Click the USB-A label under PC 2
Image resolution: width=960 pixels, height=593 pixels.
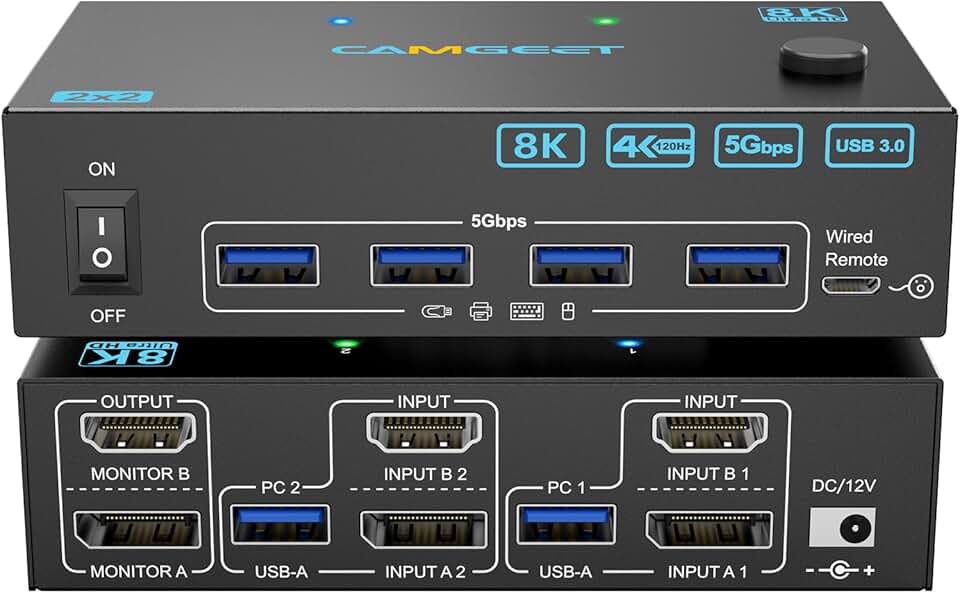(x=281, y=572)
